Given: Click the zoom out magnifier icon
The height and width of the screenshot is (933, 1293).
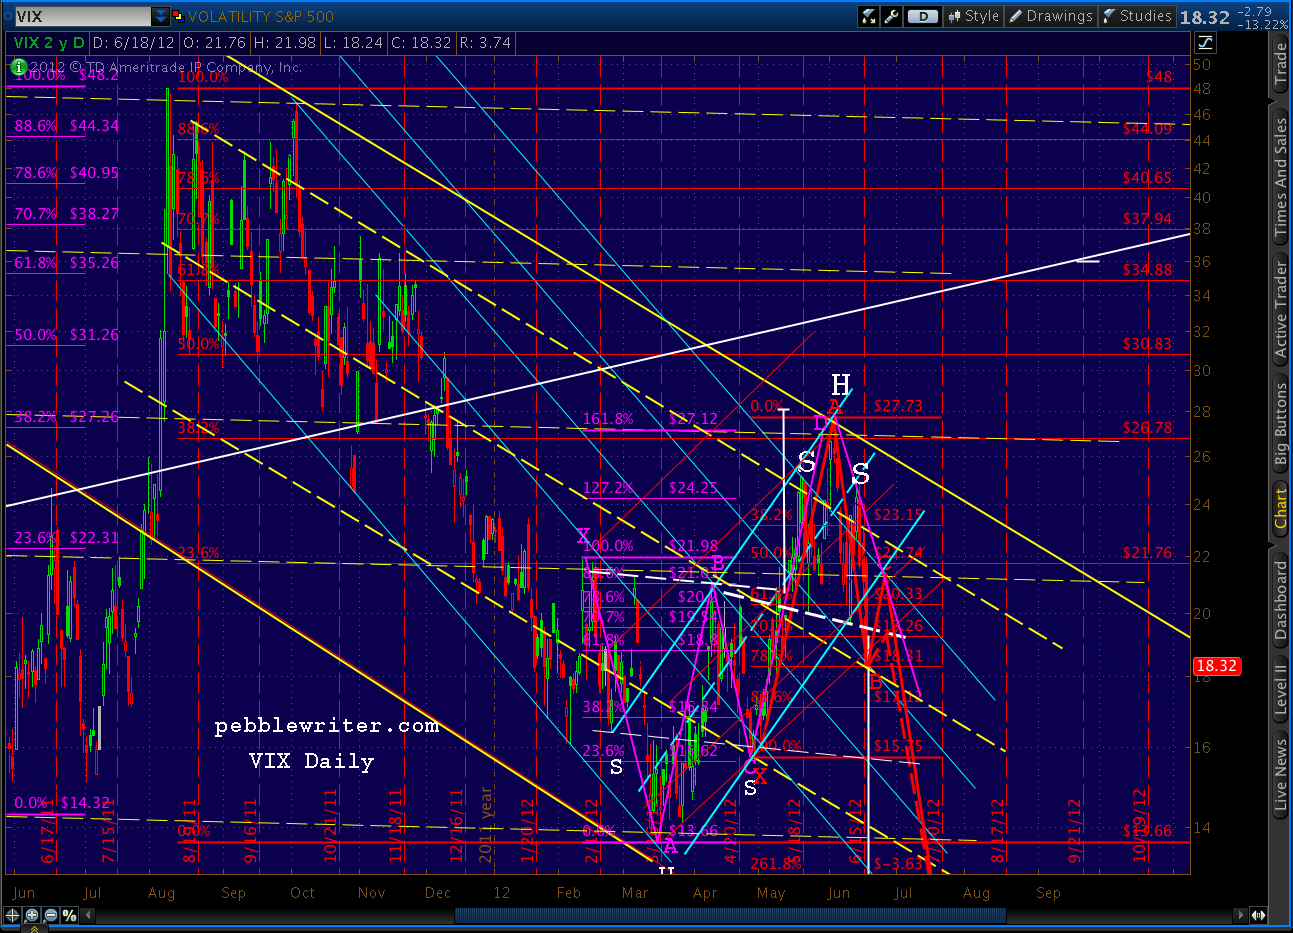Looking at the screenshot, I should pyautogui.click(x=51, y=915).
